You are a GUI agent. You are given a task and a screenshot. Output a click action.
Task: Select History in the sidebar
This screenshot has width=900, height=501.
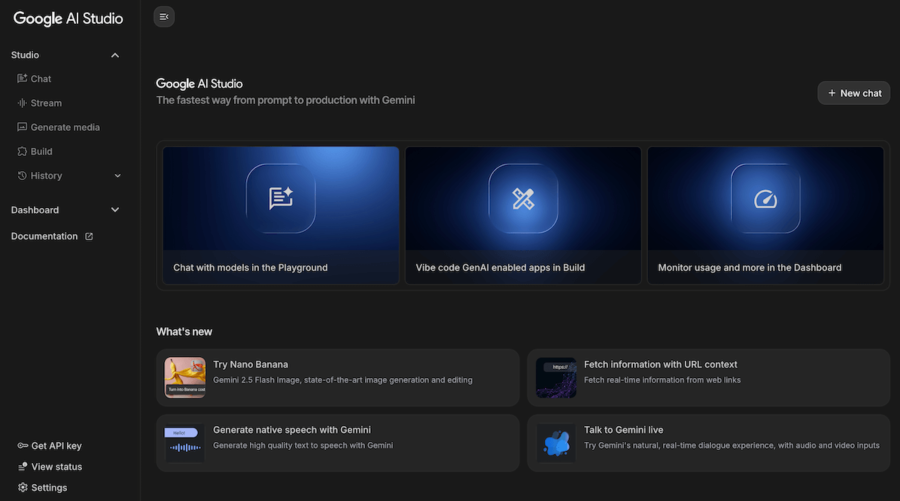[46, 176]
